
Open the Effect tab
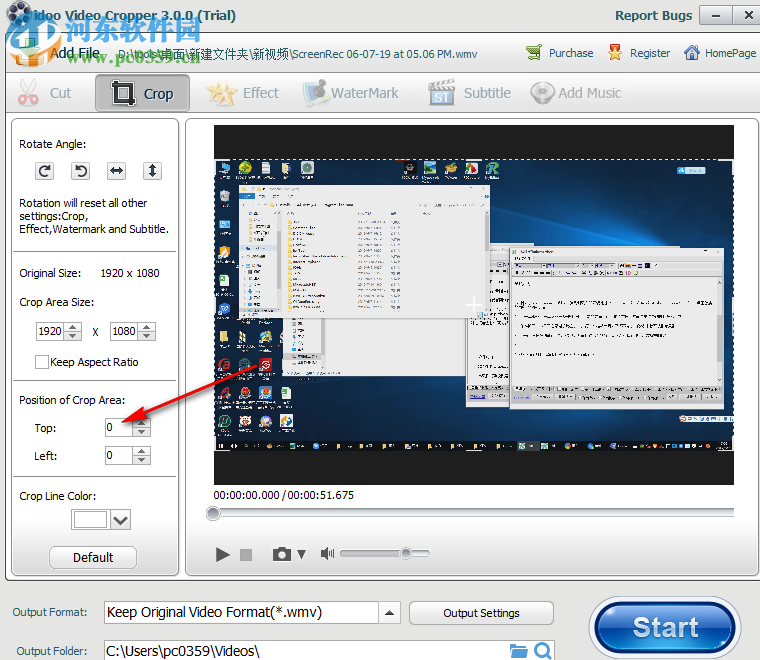pyautogui.click(x=242, y=93)
